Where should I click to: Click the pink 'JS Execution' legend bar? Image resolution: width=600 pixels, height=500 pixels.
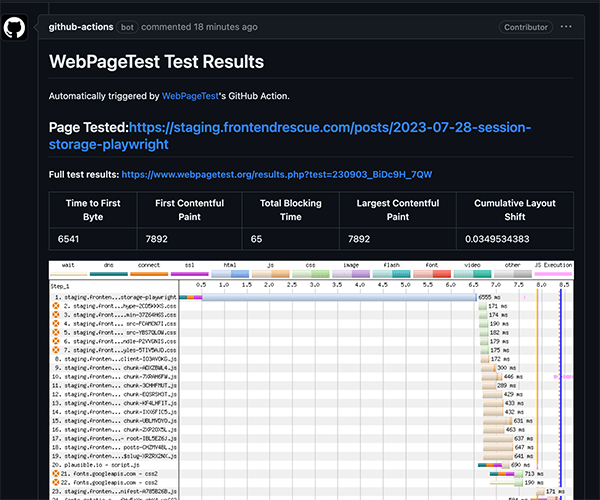click(553, 274)
